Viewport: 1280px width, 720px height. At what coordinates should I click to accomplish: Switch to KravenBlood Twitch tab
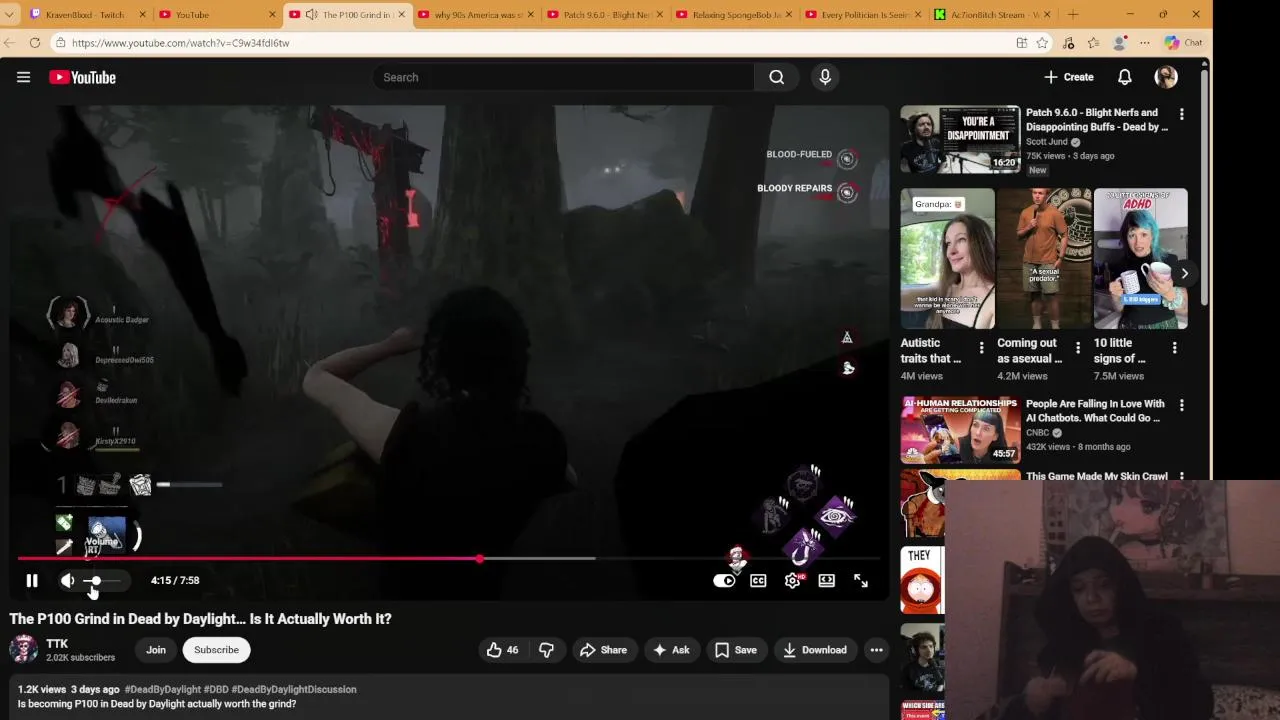(x=87, y=14)
